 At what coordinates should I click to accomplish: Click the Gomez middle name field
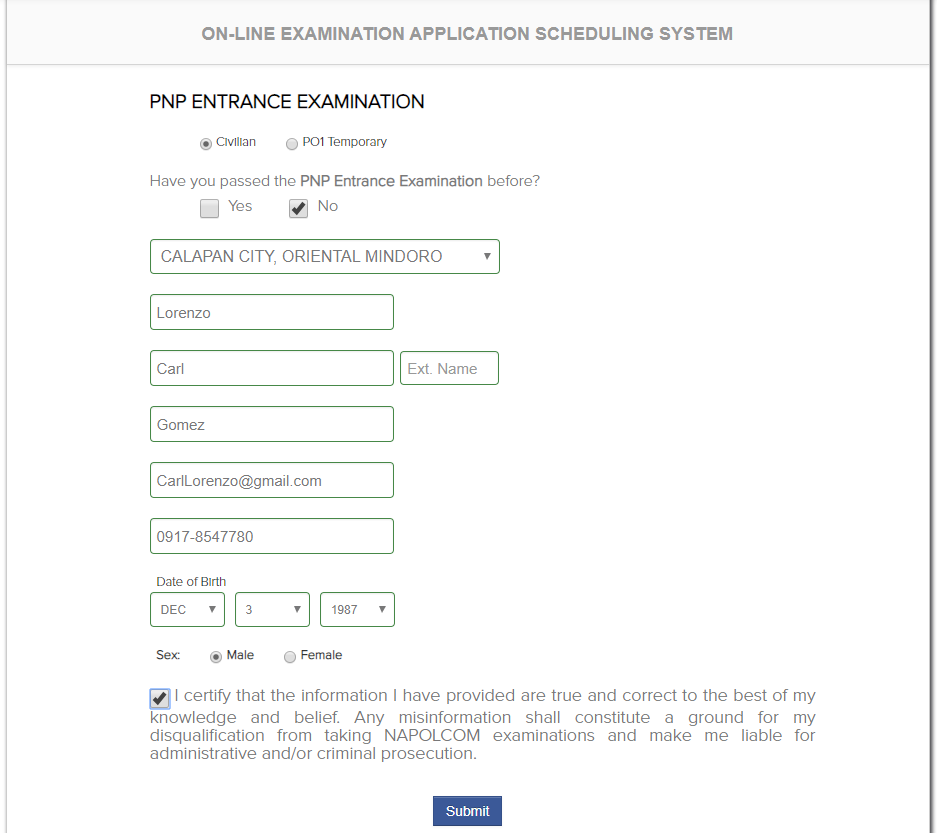pos(272,424)
